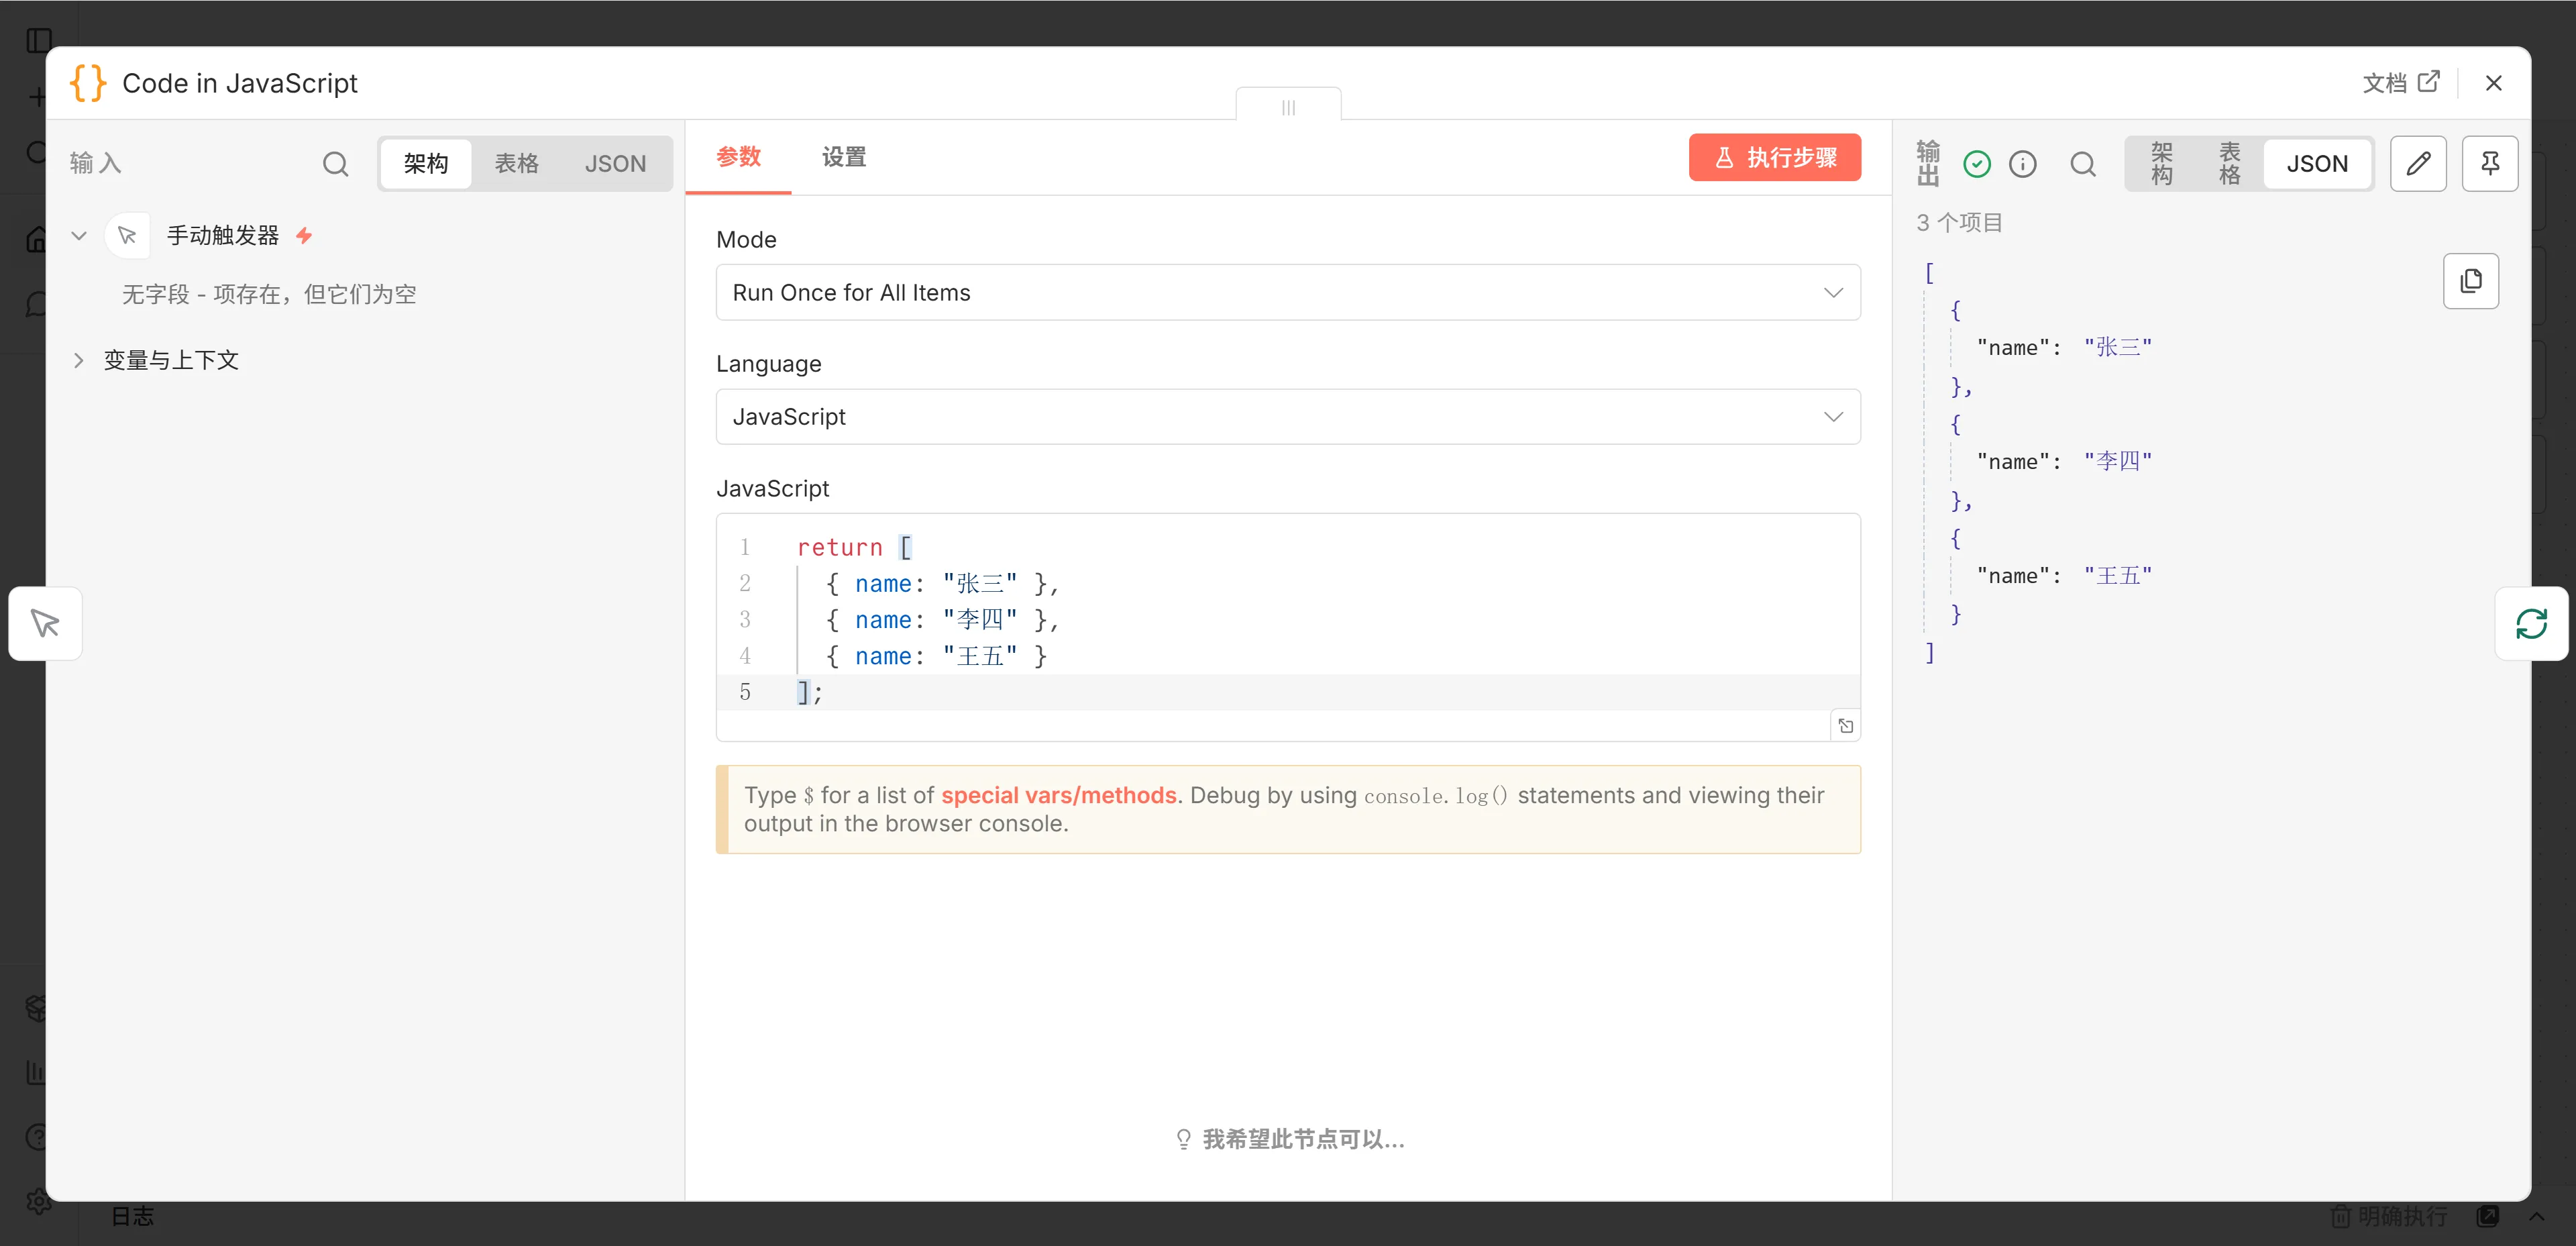This screenshot has width=2576, height=1246.
Task: Expand the code editor to fullscreen
Action: coord(1845,726)
